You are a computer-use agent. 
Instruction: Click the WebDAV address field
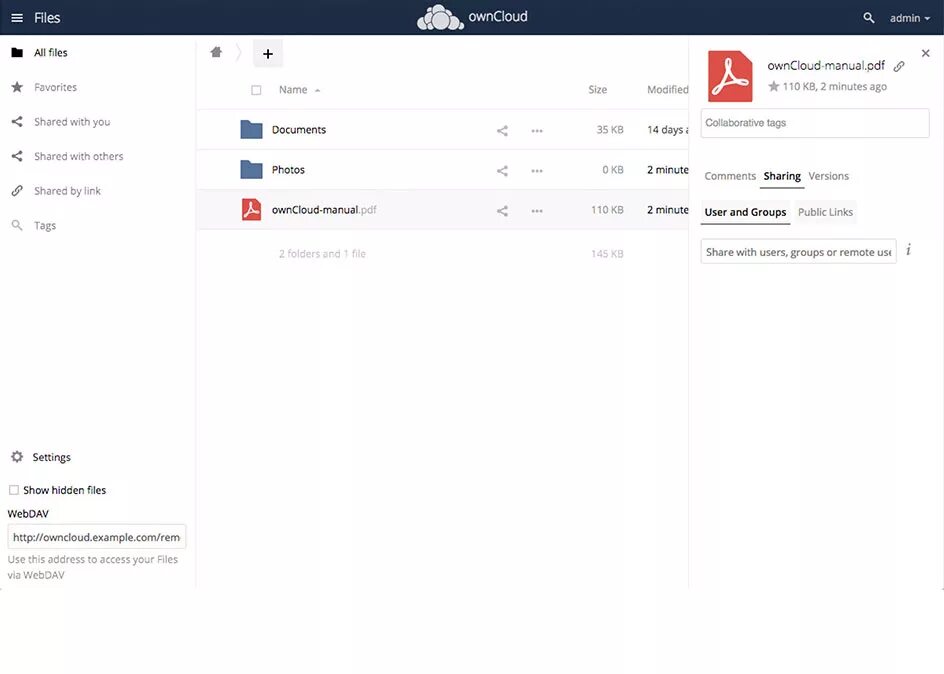[97, 537]
